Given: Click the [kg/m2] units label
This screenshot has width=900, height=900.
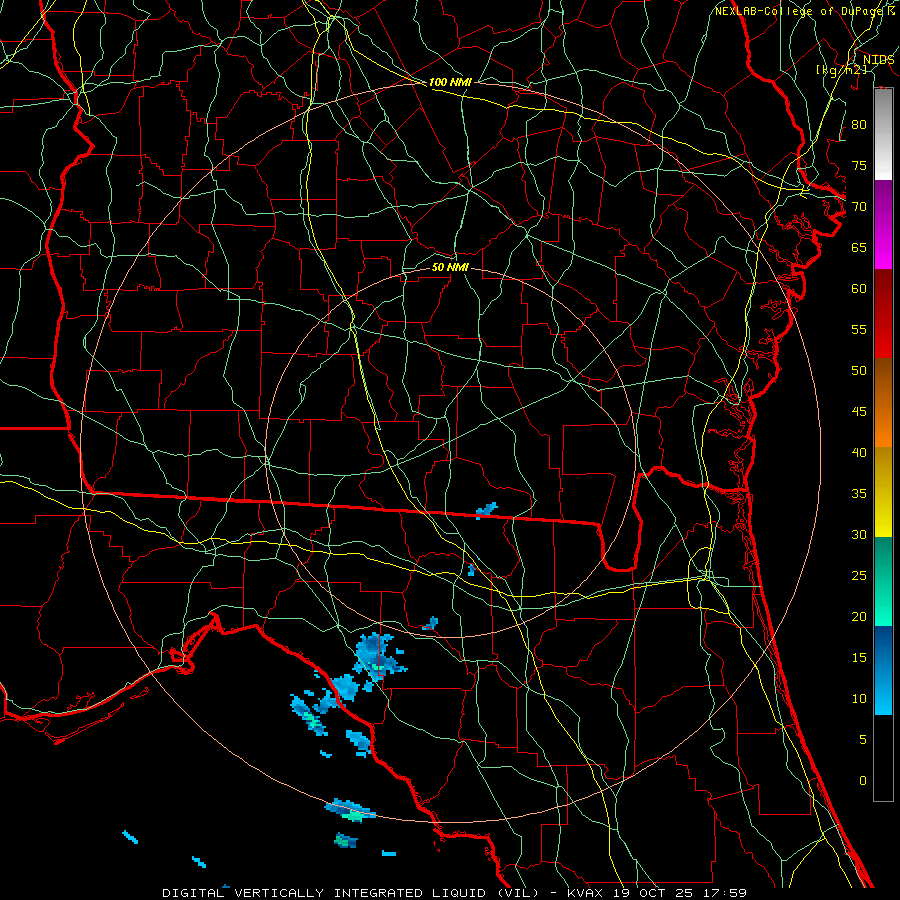Looking at the screenshot, I should tap(841, 70).
